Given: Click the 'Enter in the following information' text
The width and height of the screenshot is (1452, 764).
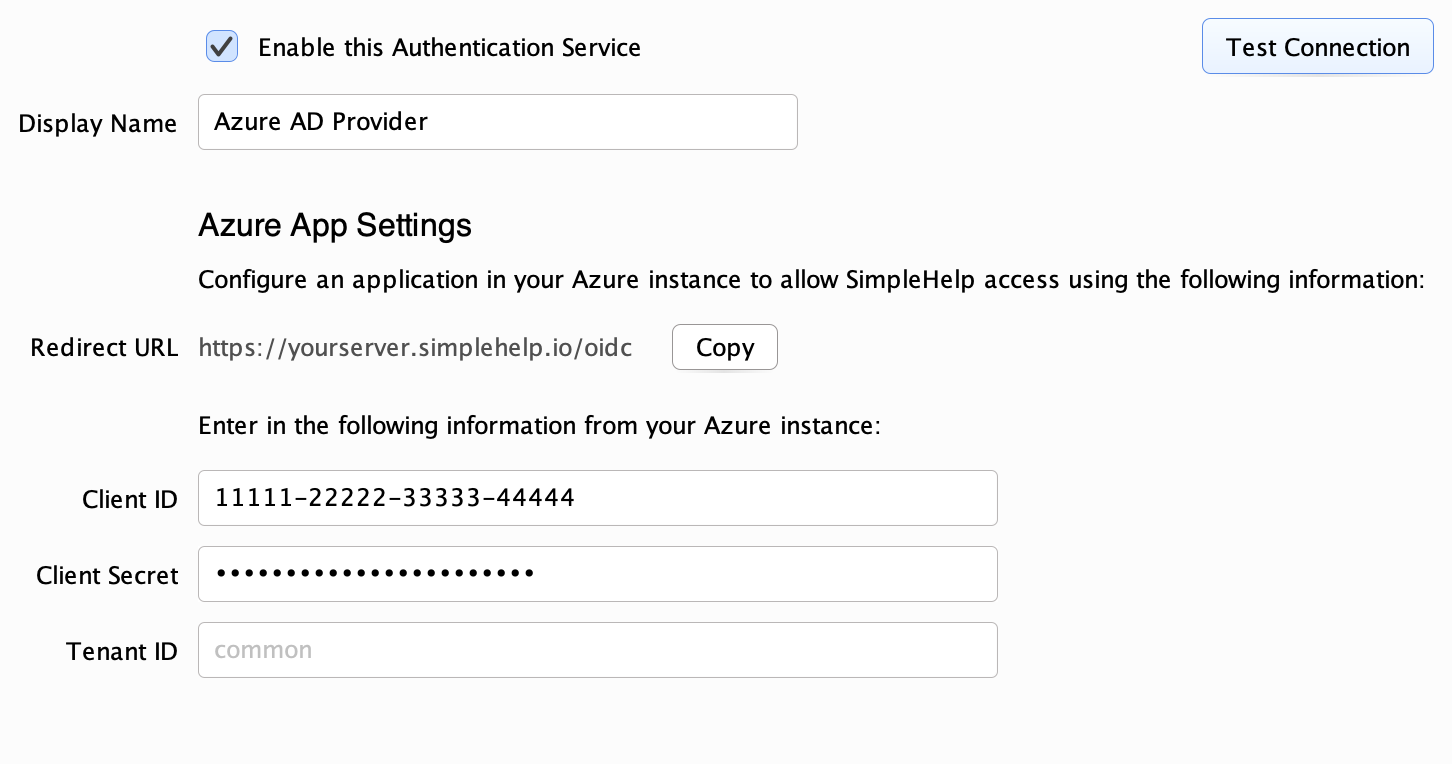Looking at the screenshot, I should [539, 425].
